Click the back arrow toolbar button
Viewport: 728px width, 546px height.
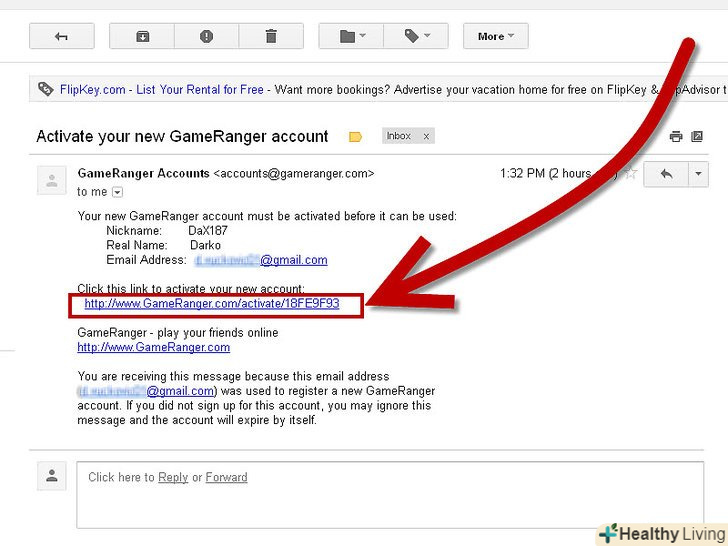tap(61, 36)
